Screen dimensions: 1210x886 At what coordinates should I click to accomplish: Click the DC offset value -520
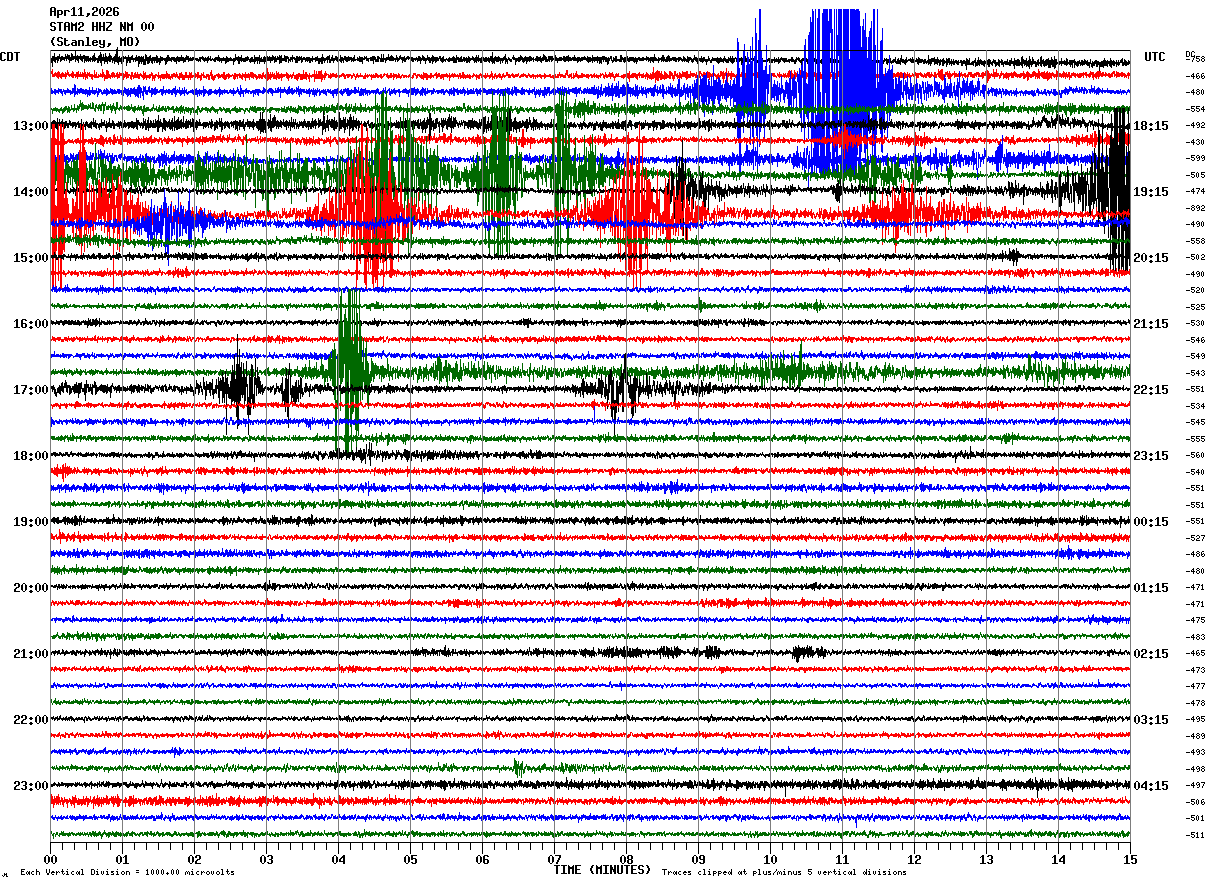1195,291
